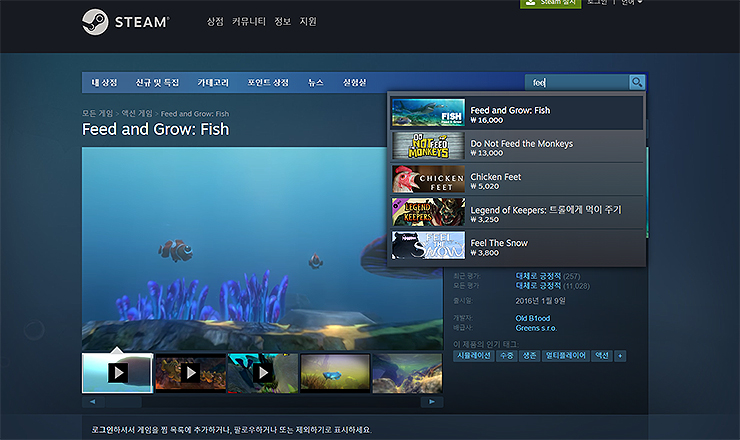
Task: Click the 수중 tag
Action: click(x=507, y=355)
